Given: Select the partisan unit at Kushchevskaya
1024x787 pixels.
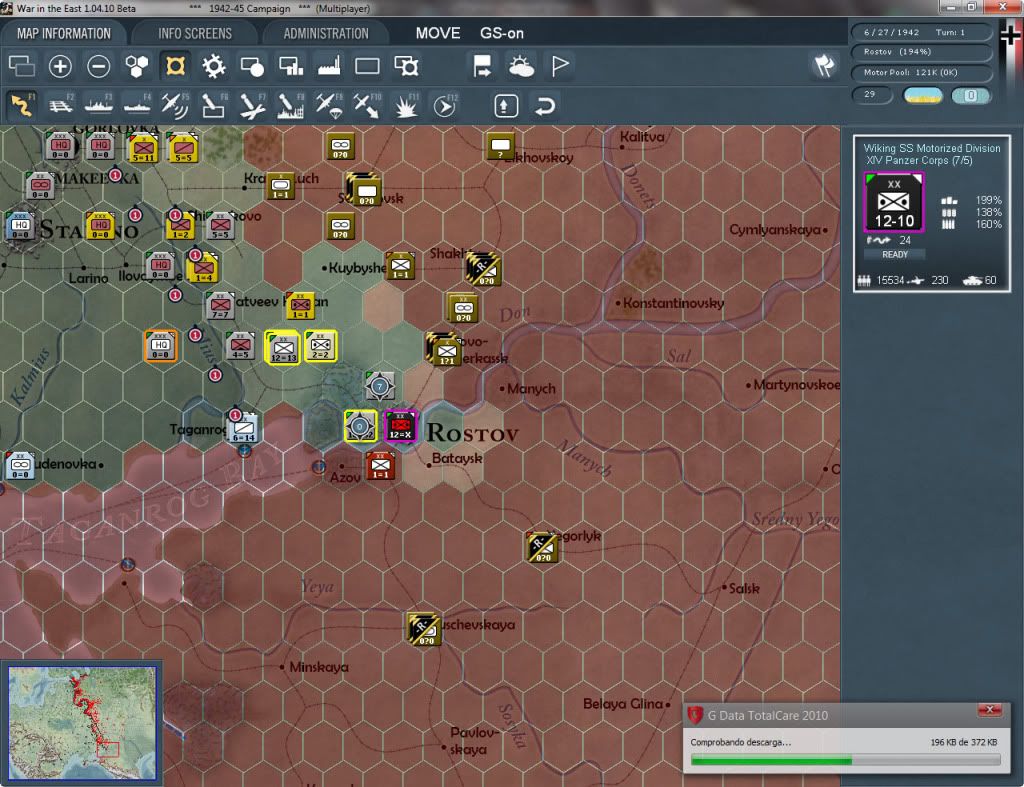Looking at the screenshot, I should tap(424, 629).
